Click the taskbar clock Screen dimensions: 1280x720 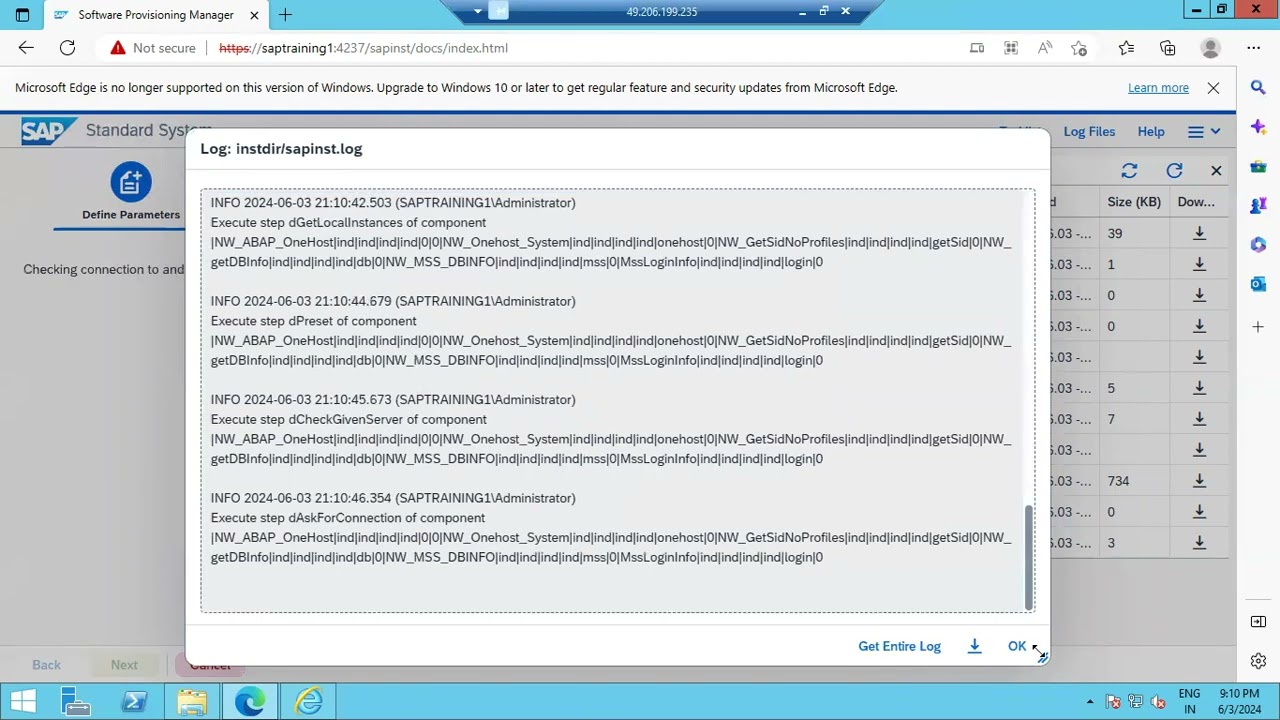click(x=1240, y=701)
